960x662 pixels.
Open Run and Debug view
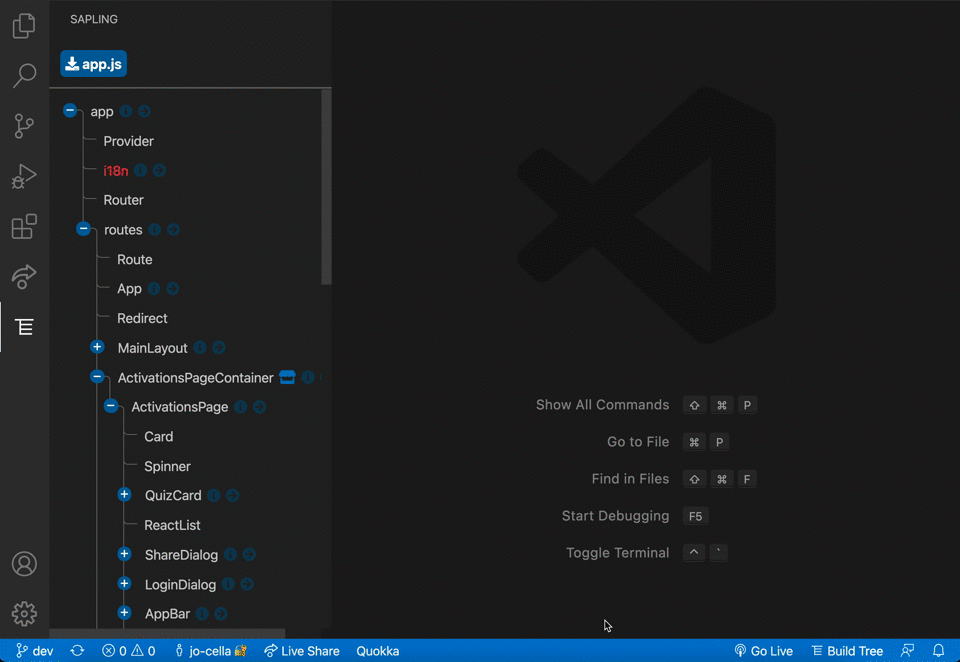pyautogui.click(x=24, y=176)
